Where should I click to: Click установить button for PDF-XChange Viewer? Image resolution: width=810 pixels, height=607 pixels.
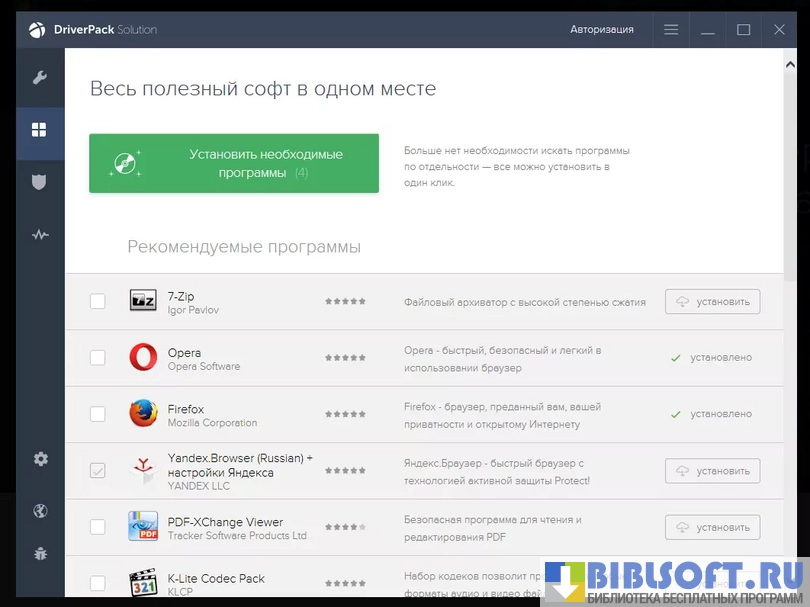[712, 526]
